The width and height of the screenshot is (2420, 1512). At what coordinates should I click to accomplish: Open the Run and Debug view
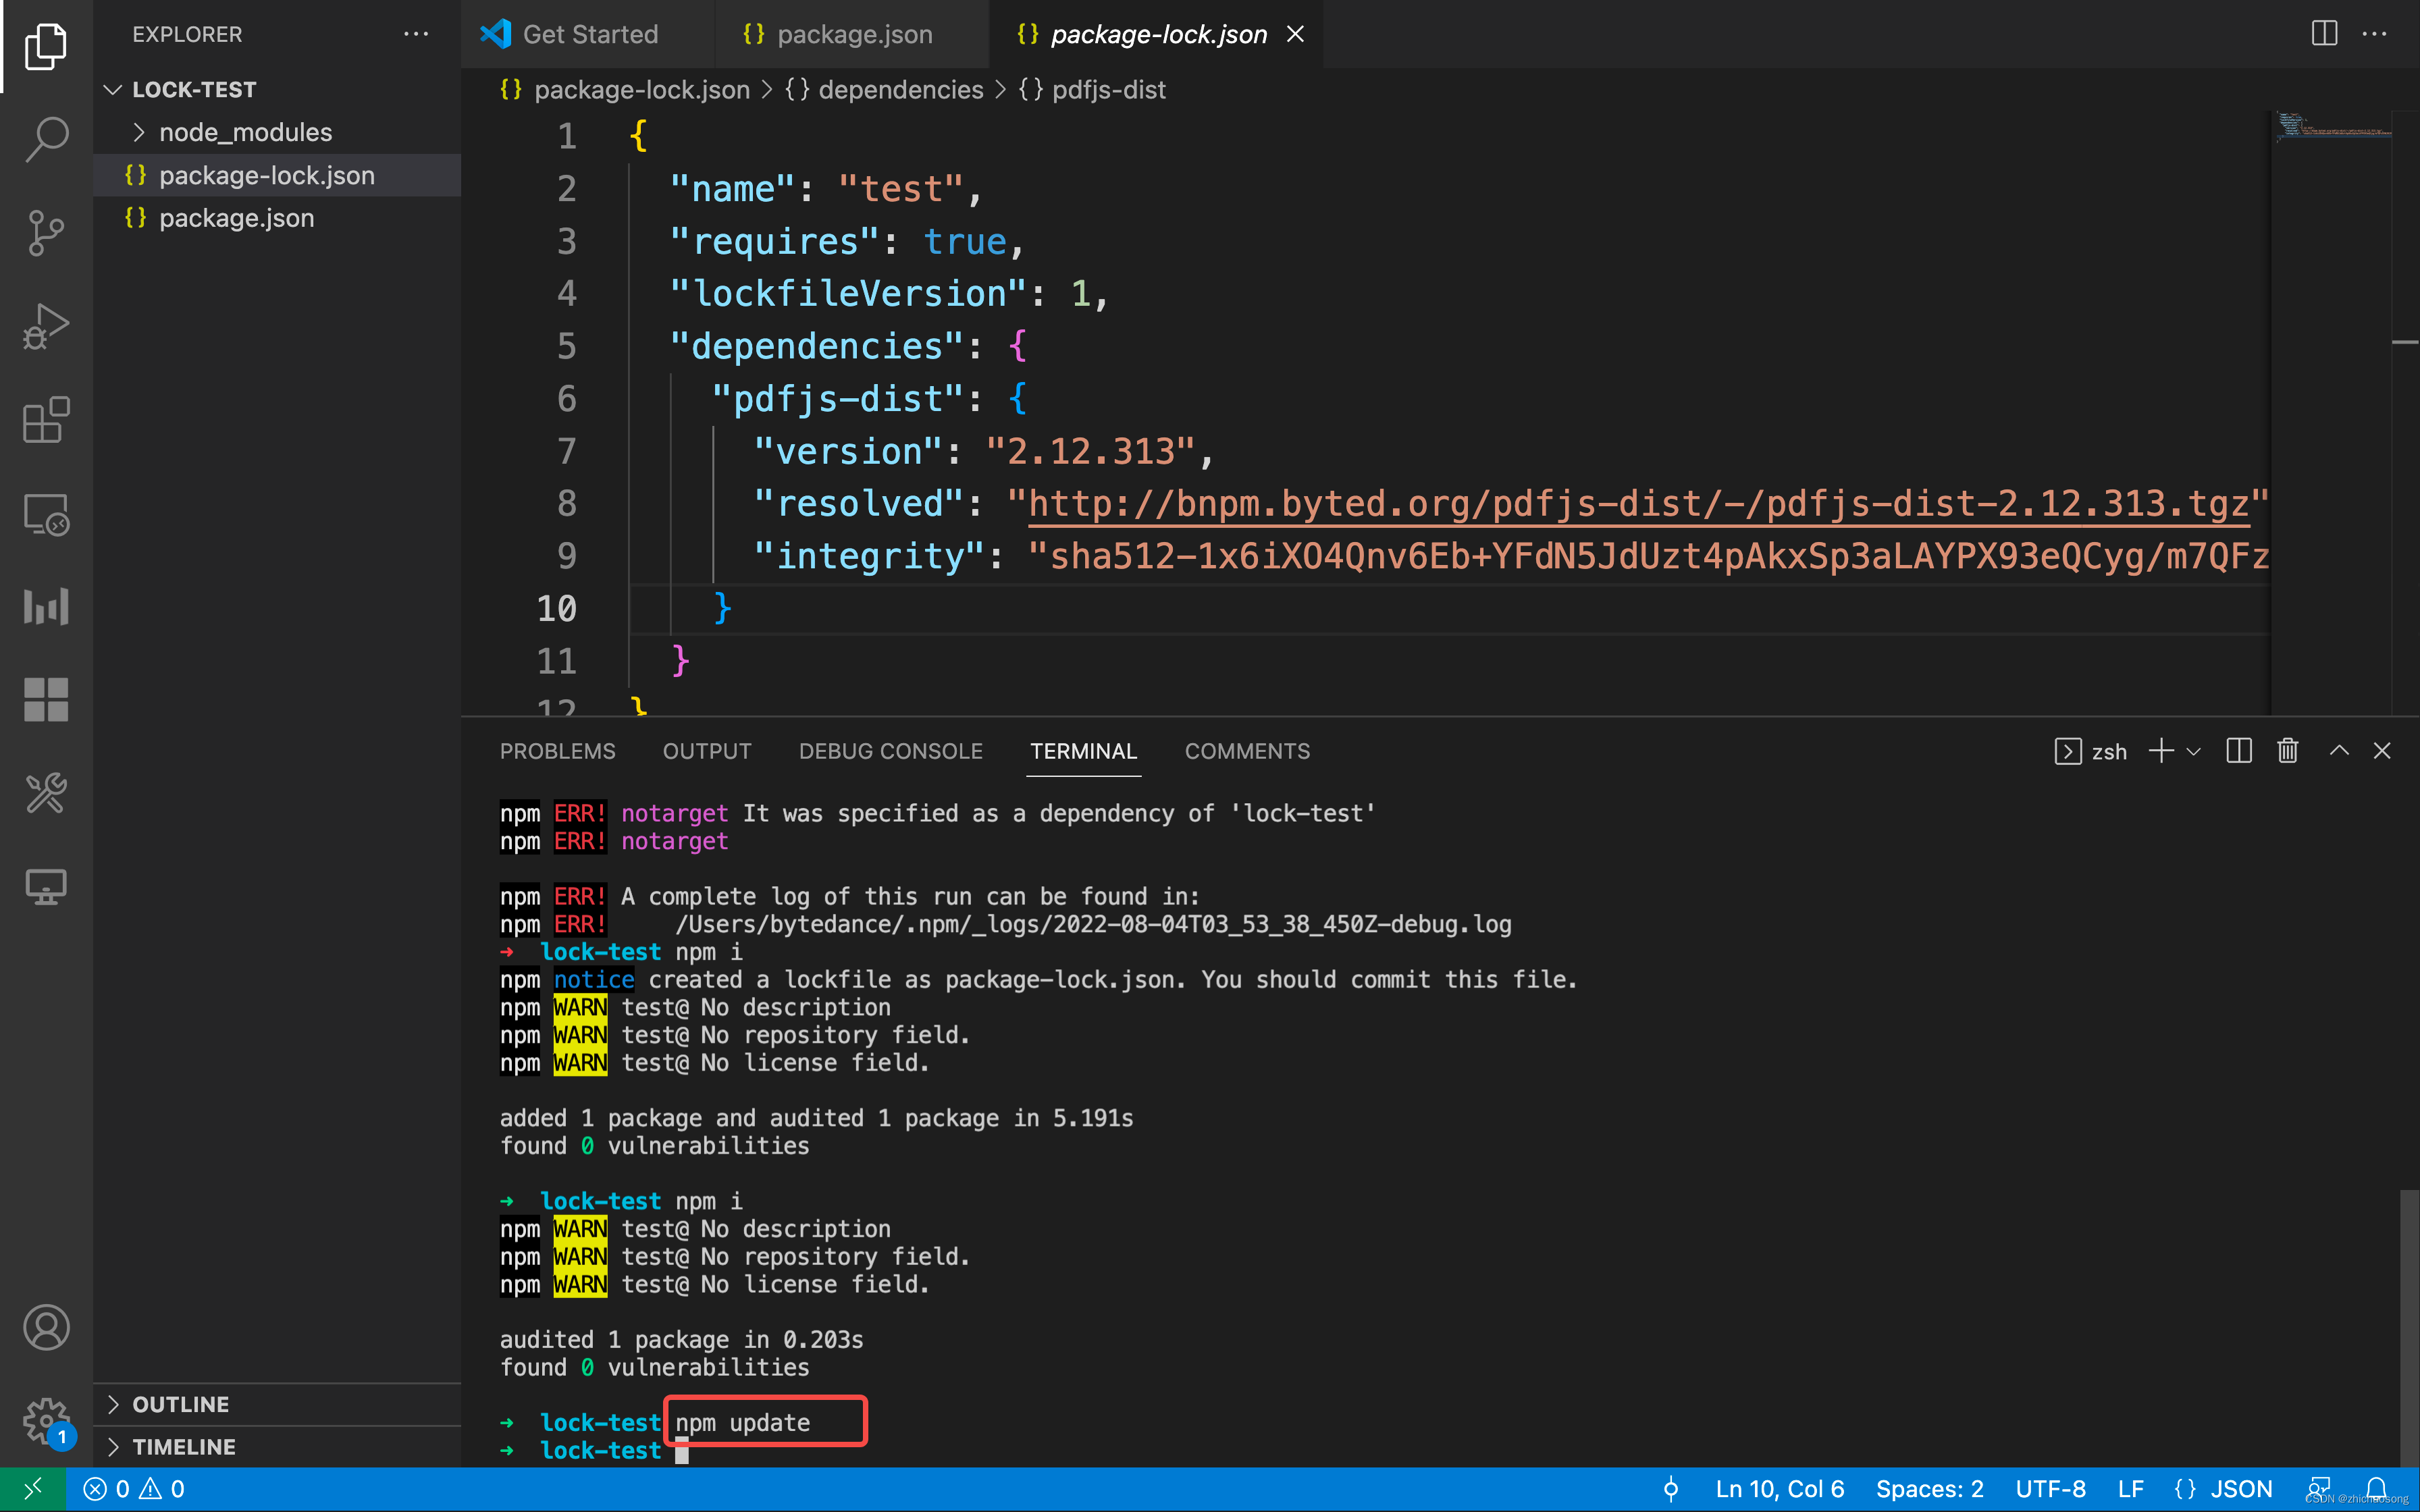pyautogui.click(x=45, y=326)
